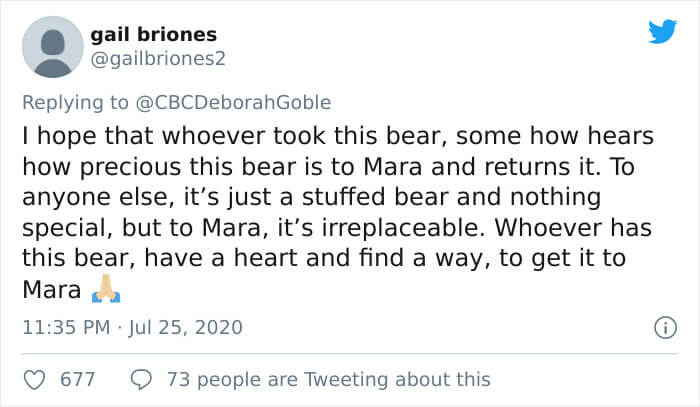700x407 pixels.
Task: Click the praying hands emoji
Action: pos(106,289)
